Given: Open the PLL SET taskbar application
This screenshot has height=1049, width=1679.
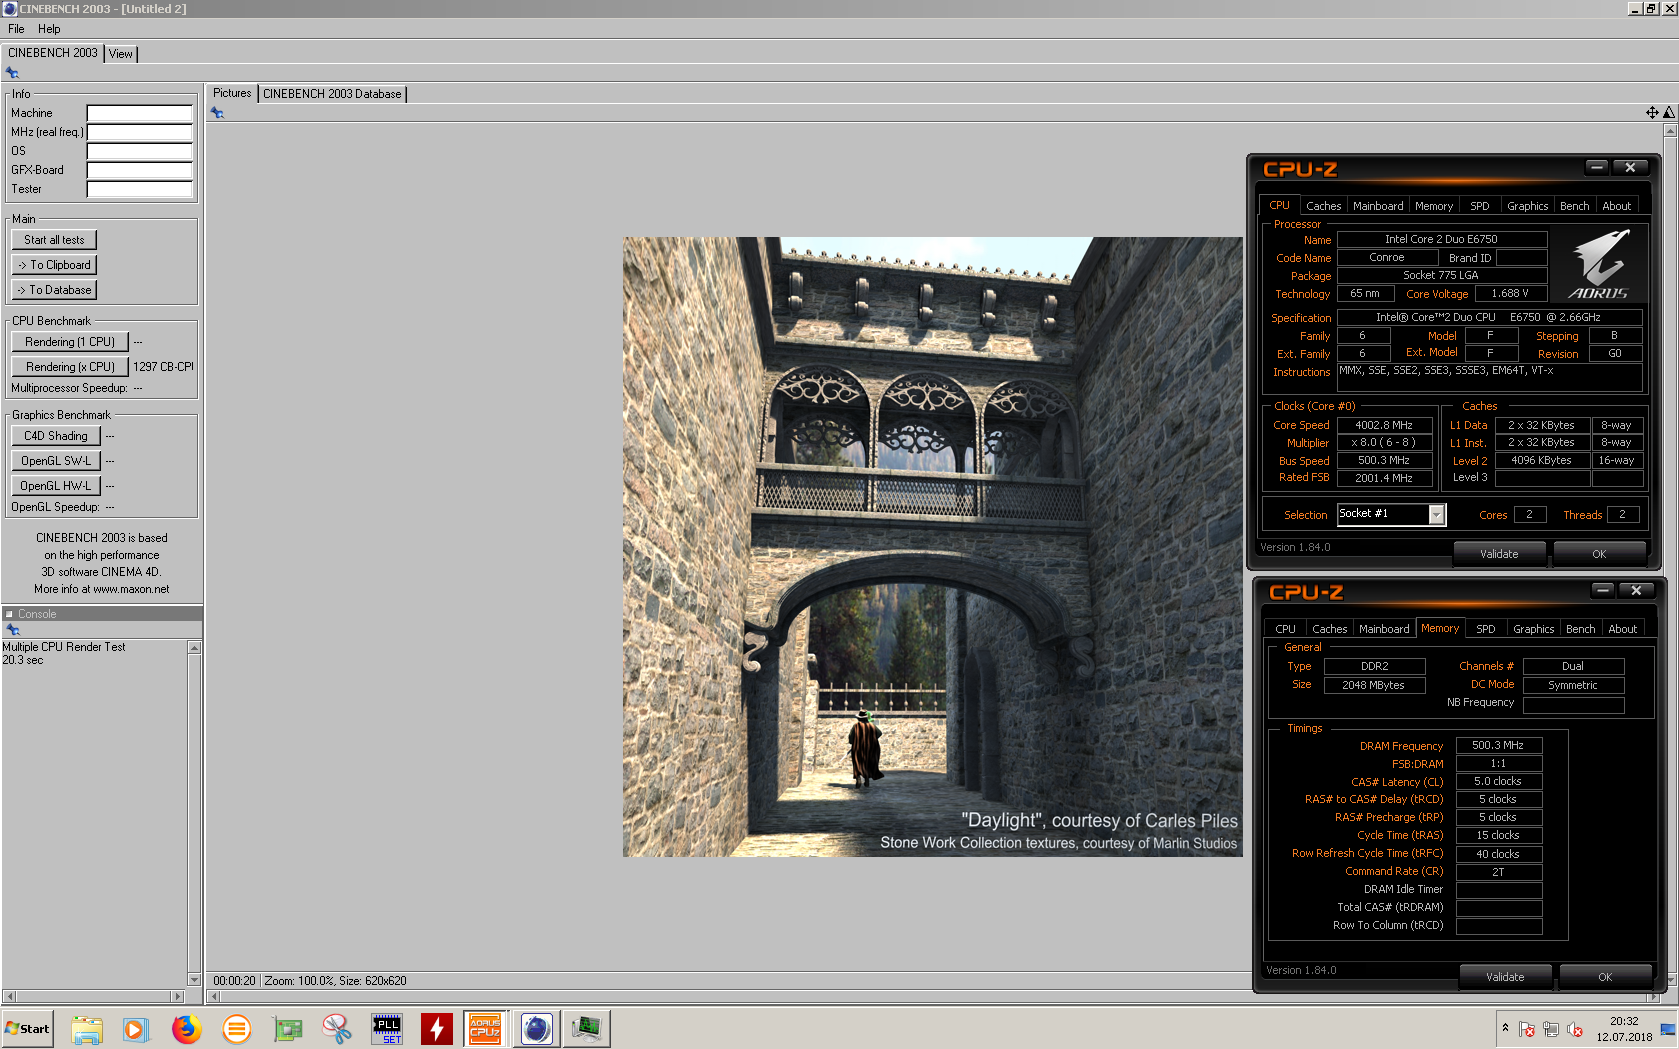Looking at the screenshot, I should [x=387, y=1029].
